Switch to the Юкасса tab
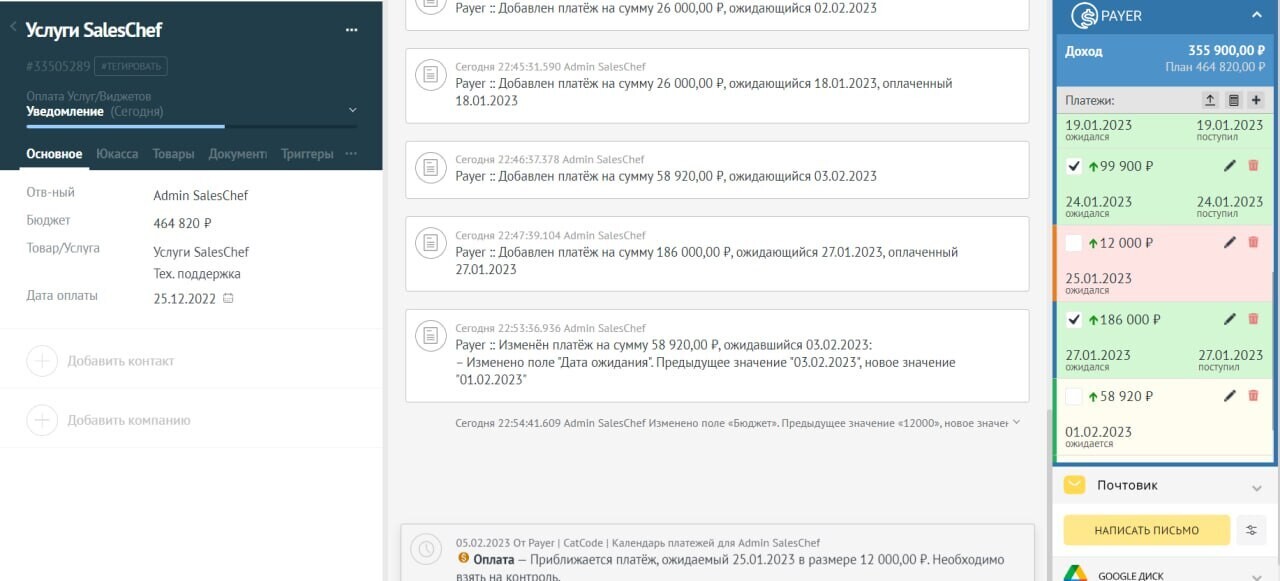1280x581 pixels. tap(117, 154)
